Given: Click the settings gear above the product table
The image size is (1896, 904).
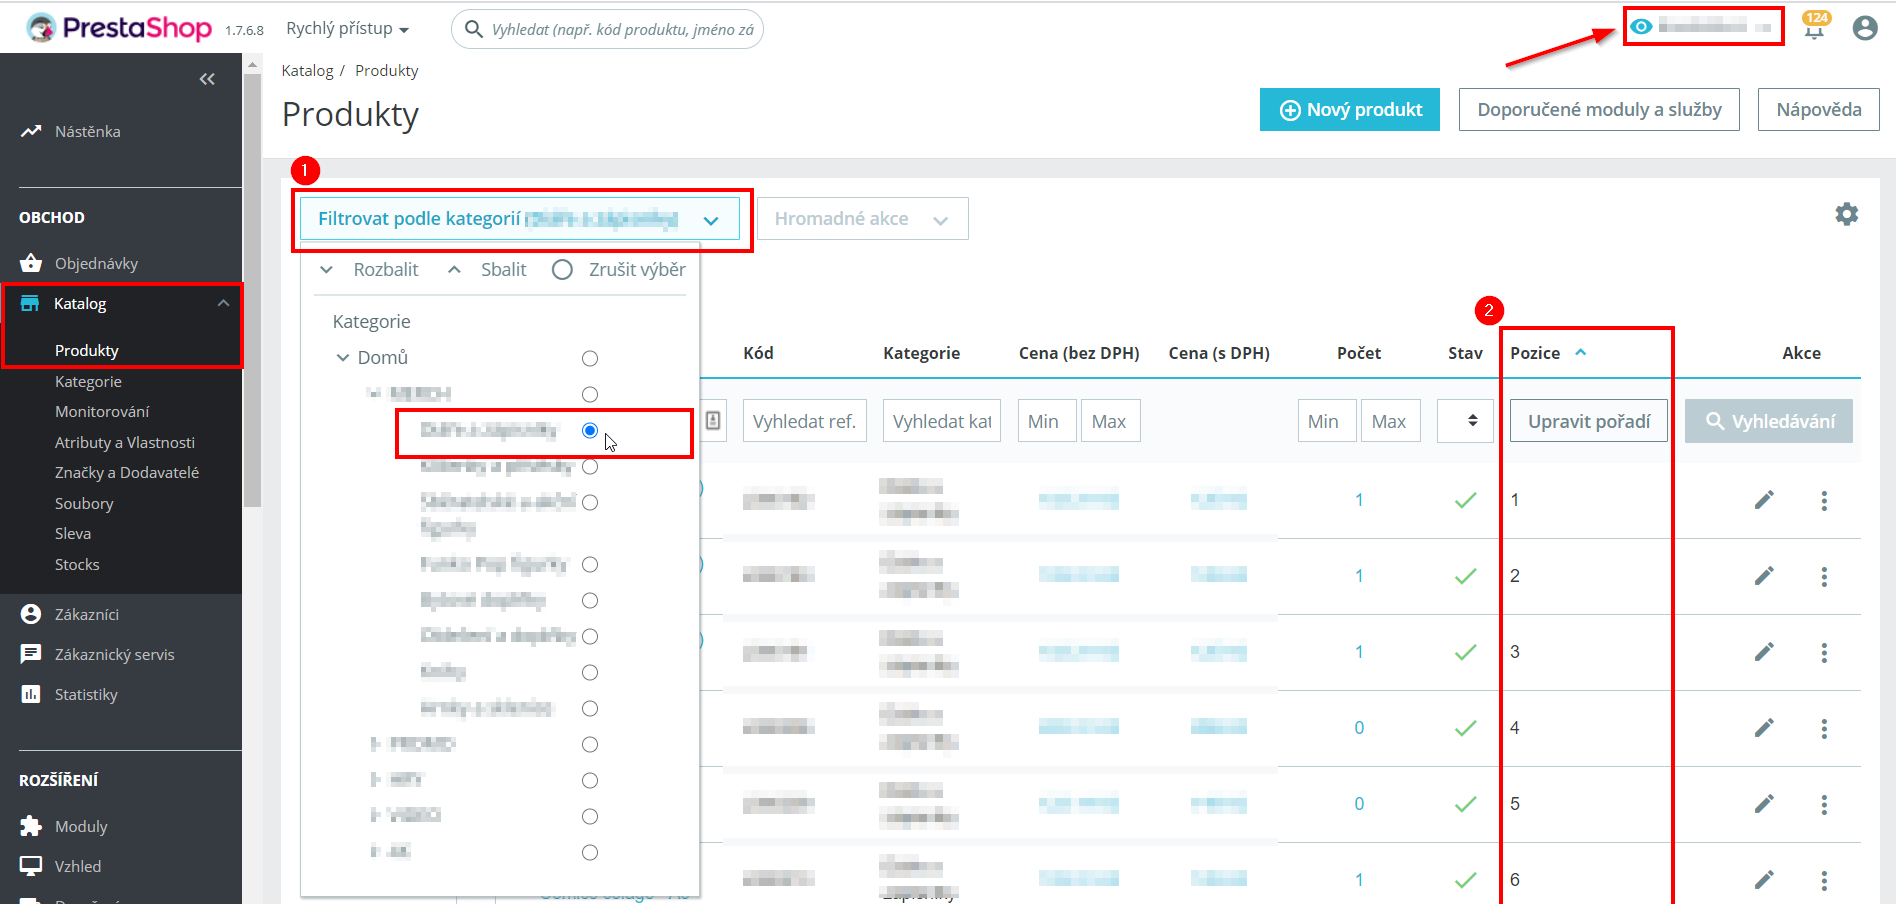Looking at the screenshot, I should click(1847, 214).
